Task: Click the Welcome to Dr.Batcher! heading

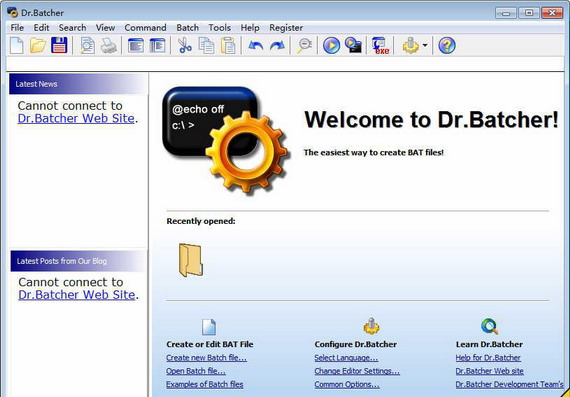Action: (431, 119)
